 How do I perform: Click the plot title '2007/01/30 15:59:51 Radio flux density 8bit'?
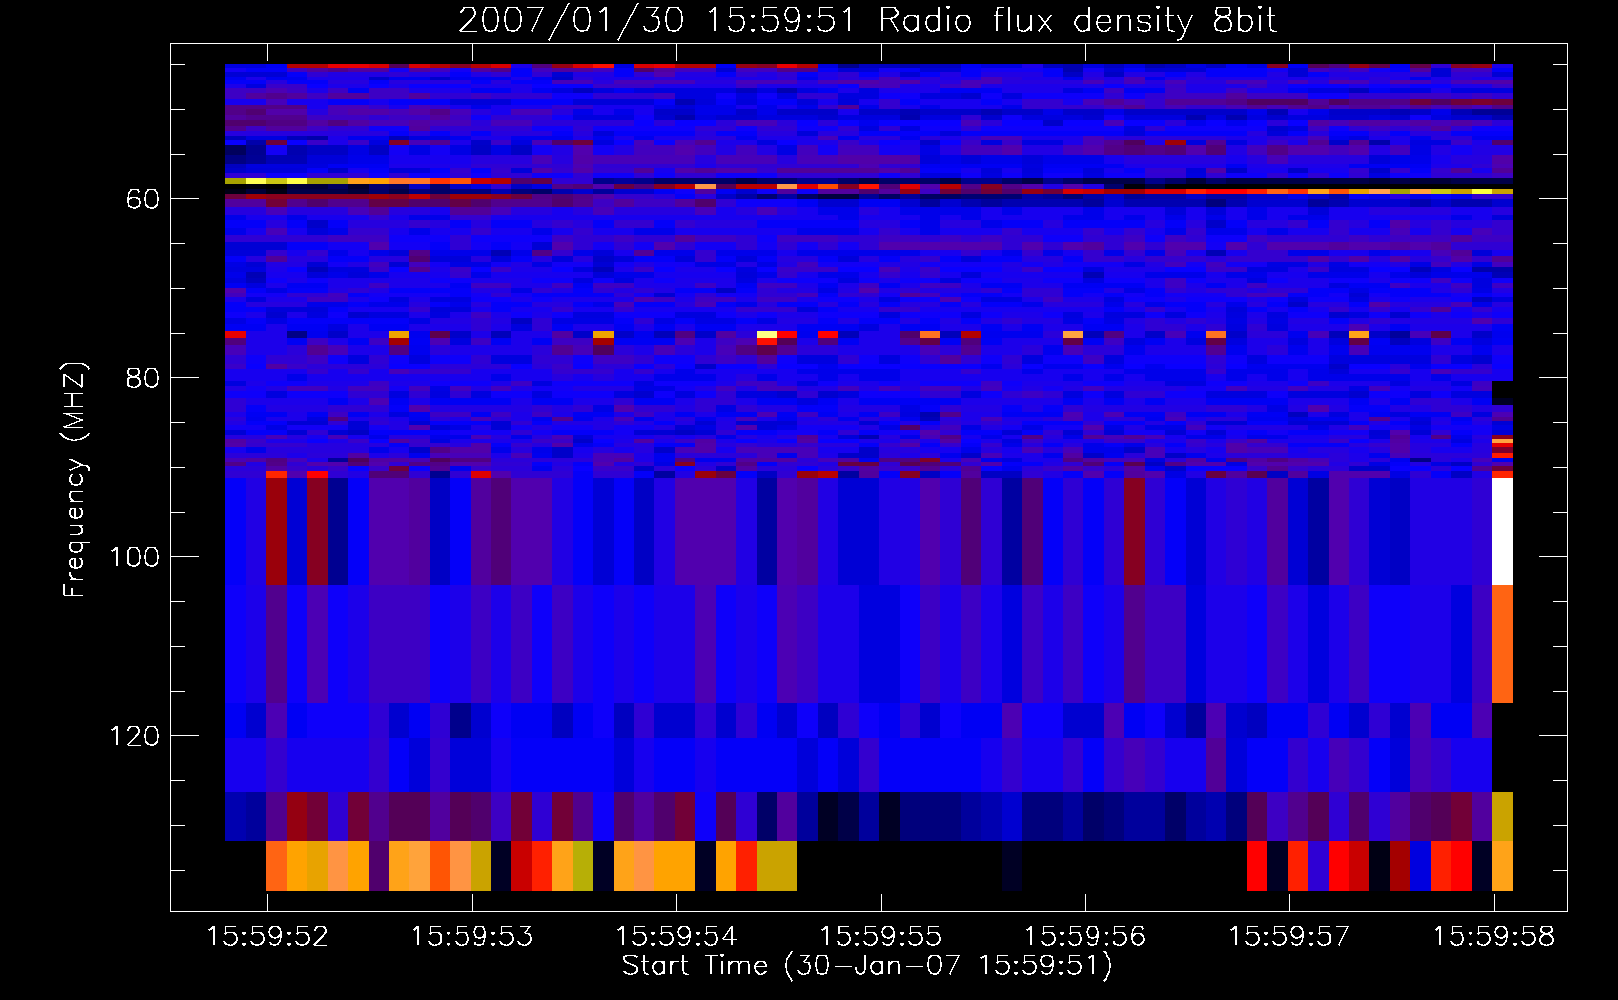[867, 21]
